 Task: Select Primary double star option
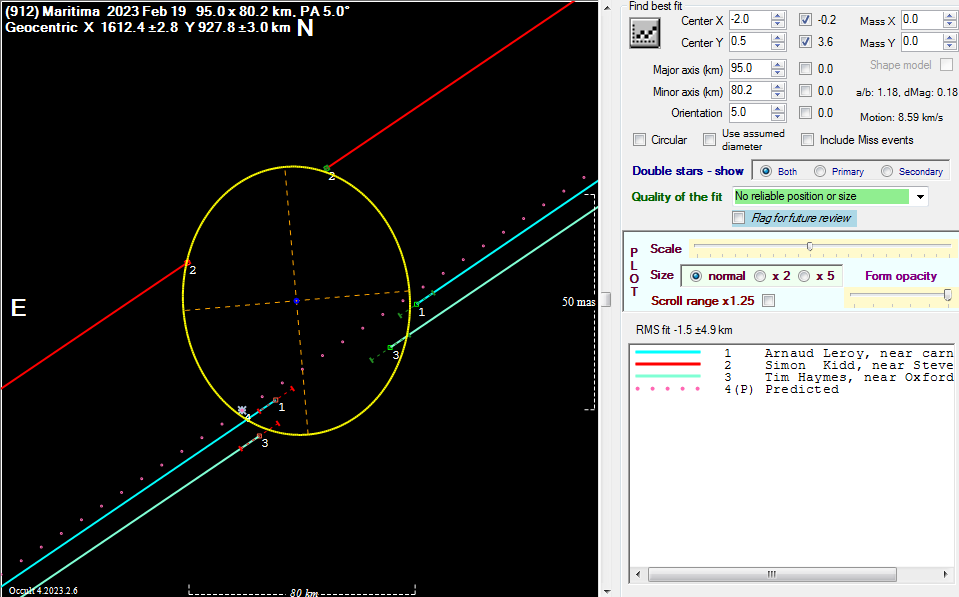pos(820,171)
